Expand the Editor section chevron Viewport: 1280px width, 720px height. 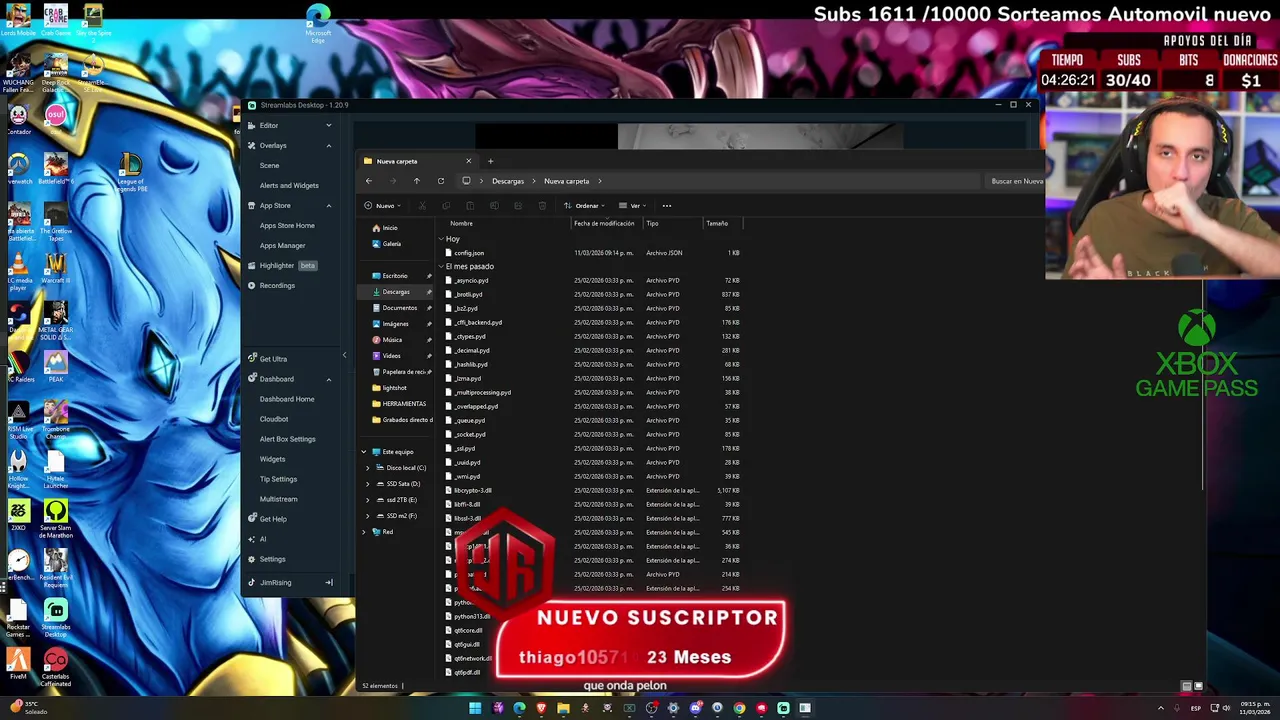click(328, 125)
